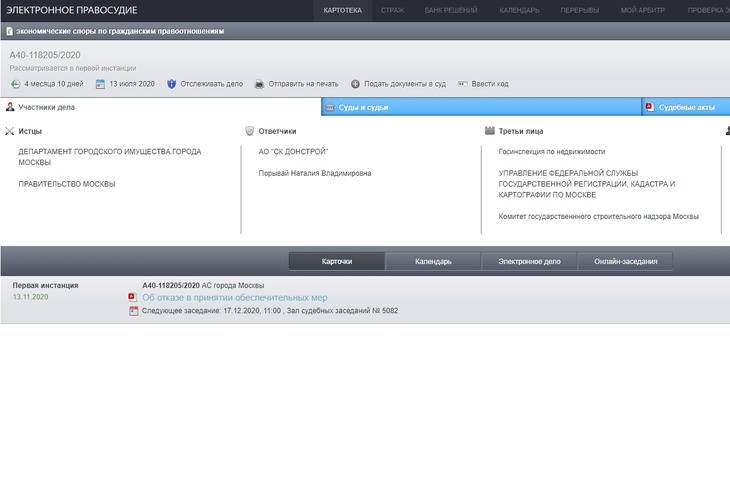Viewport: 730px width, 486px height.
Task: Open the PDF icon for the court ruling
Action: (133, 298)
